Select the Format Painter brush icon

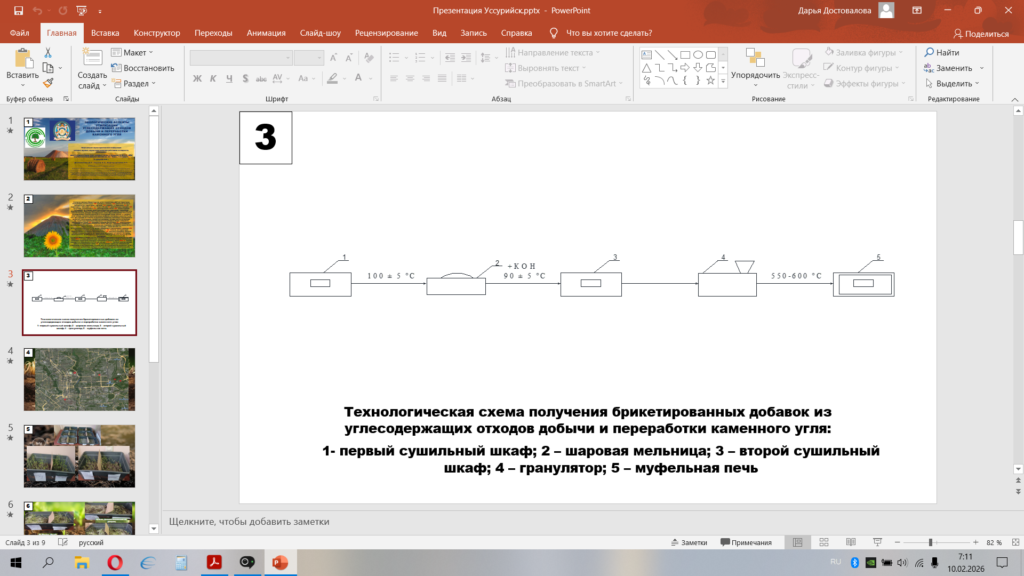(x=48, y=83)
